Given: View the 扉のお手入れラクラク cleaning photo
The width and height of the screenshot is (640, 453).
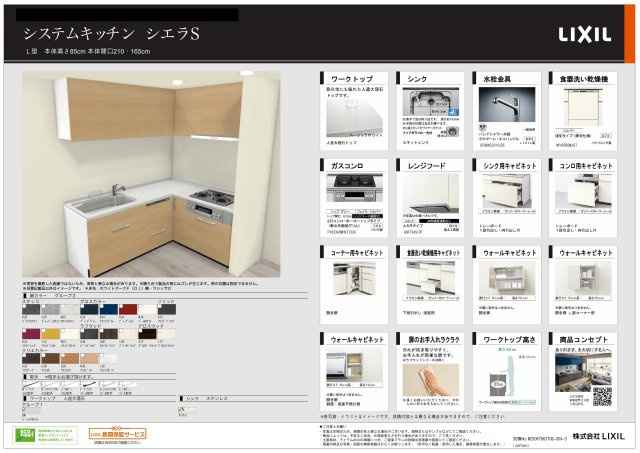Looking at the screenshot, I should (431, 380).
